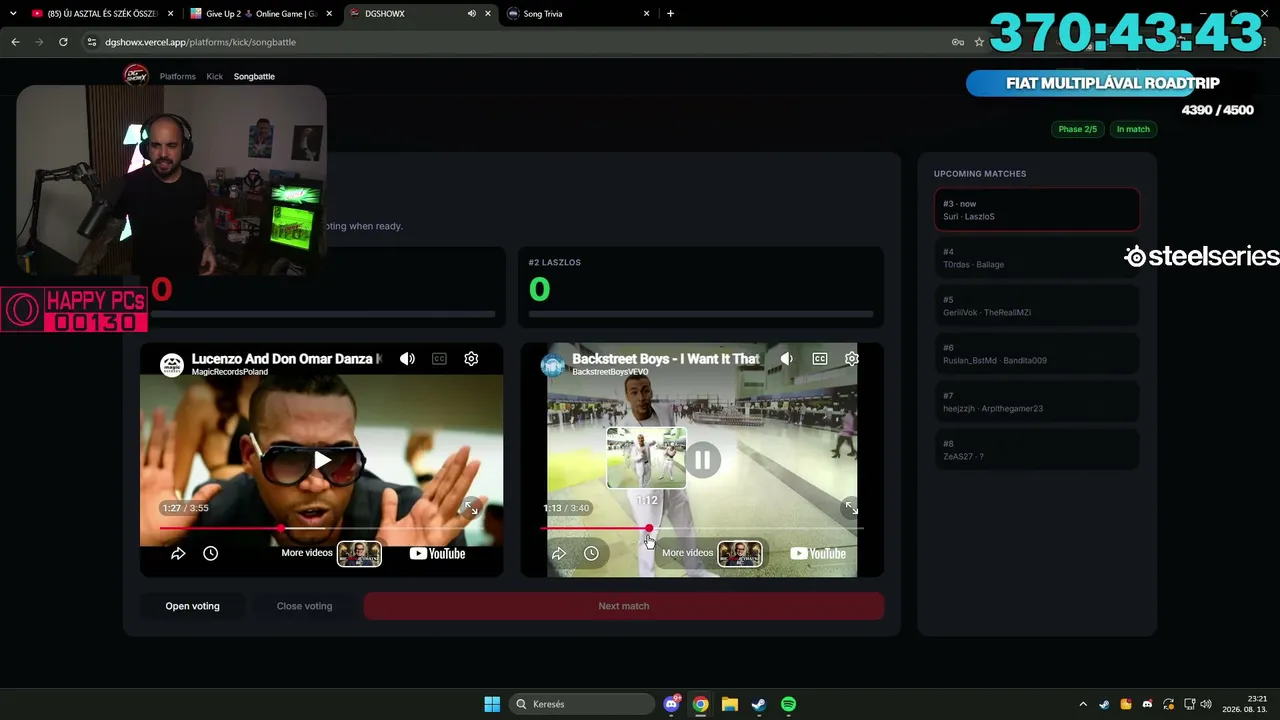Open File Explorer from taskbar

click(x=730, y=704)
